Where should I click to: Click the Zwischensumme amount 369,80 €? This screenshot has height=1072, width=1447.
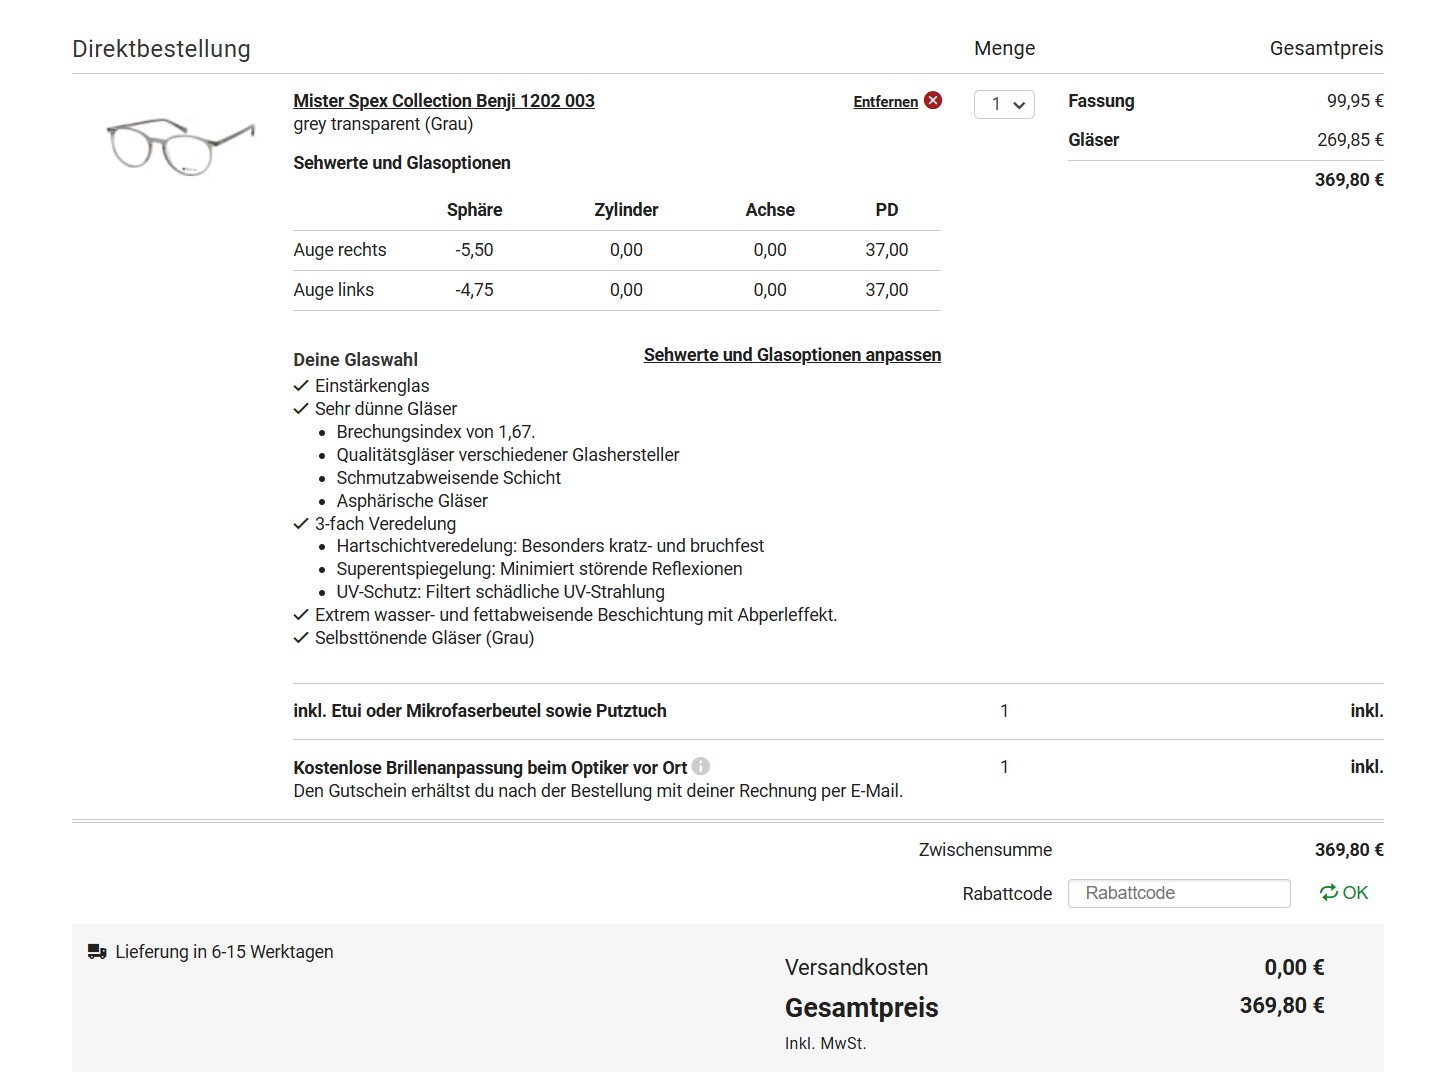(x=1349, y=850)
